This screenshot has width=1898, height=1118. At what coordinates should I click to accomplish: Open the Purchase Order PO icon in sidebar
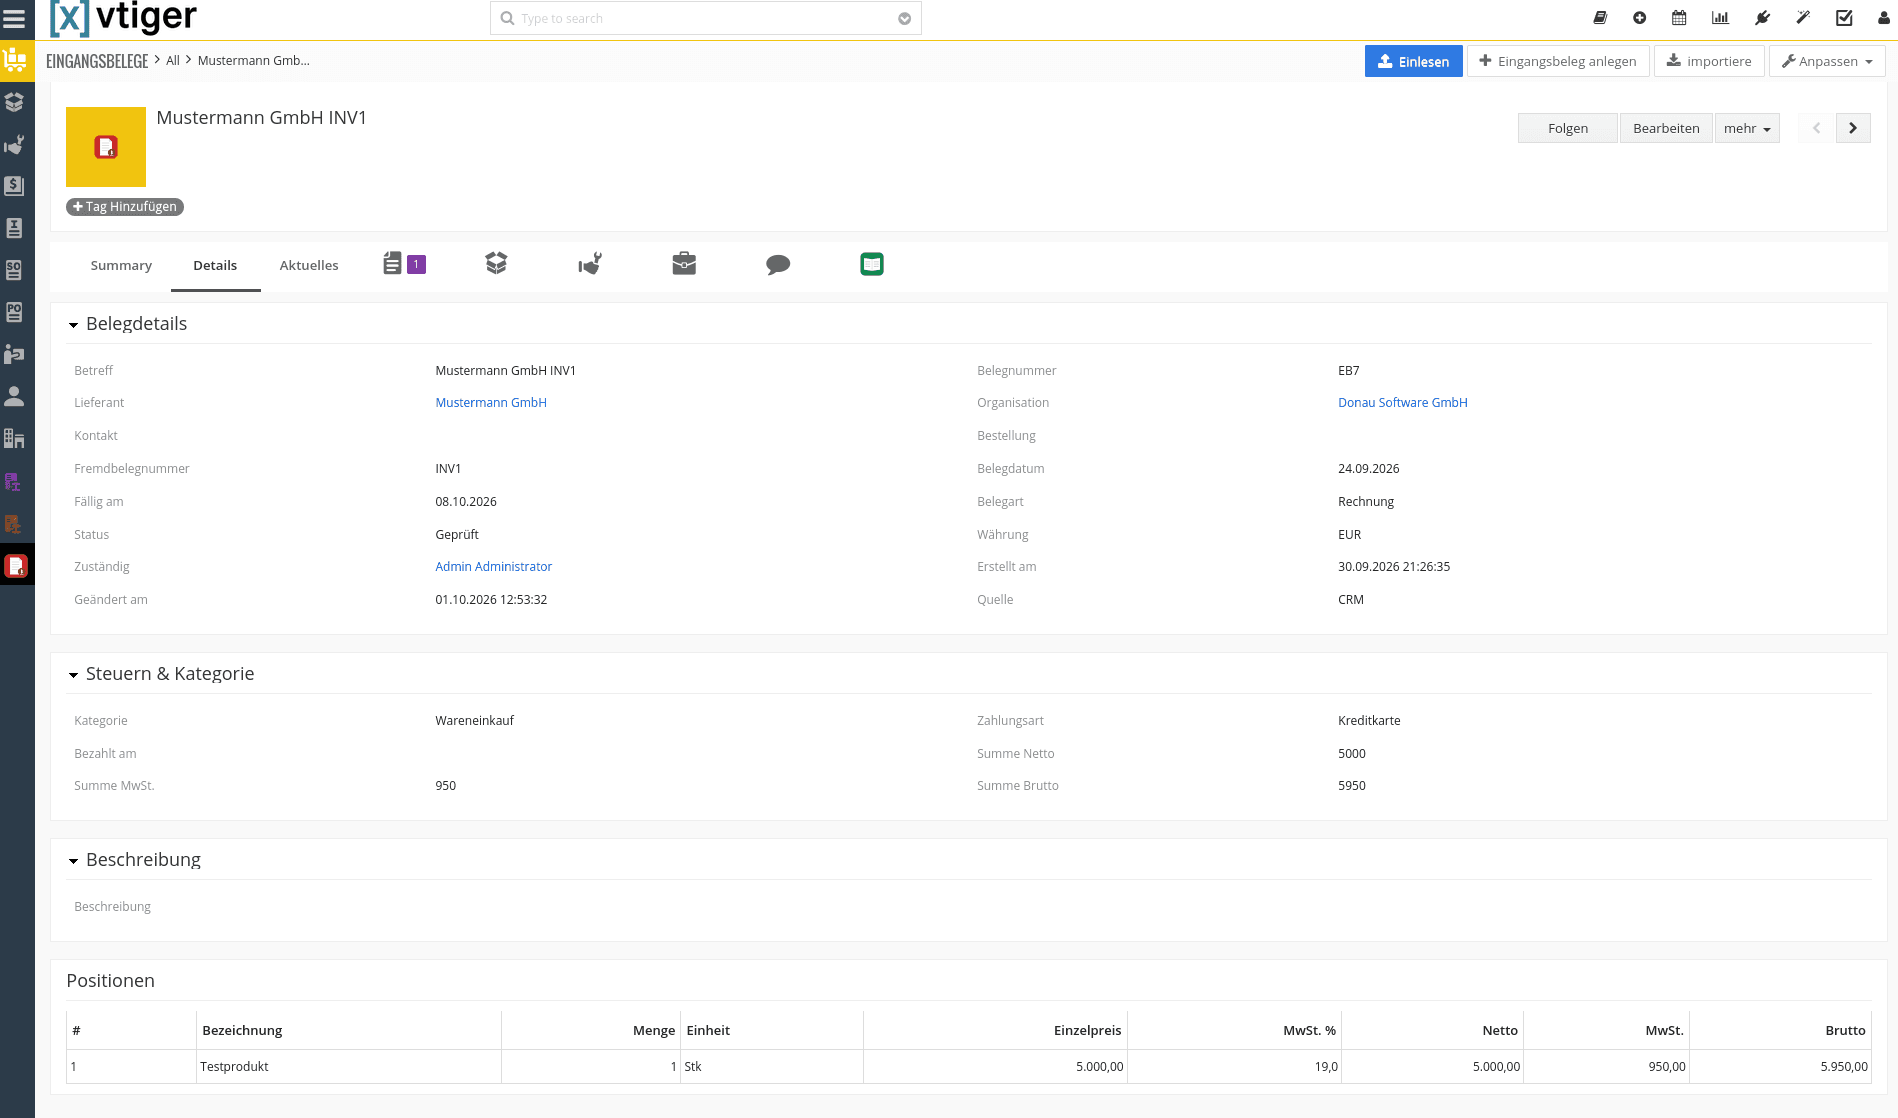point(14,312)
